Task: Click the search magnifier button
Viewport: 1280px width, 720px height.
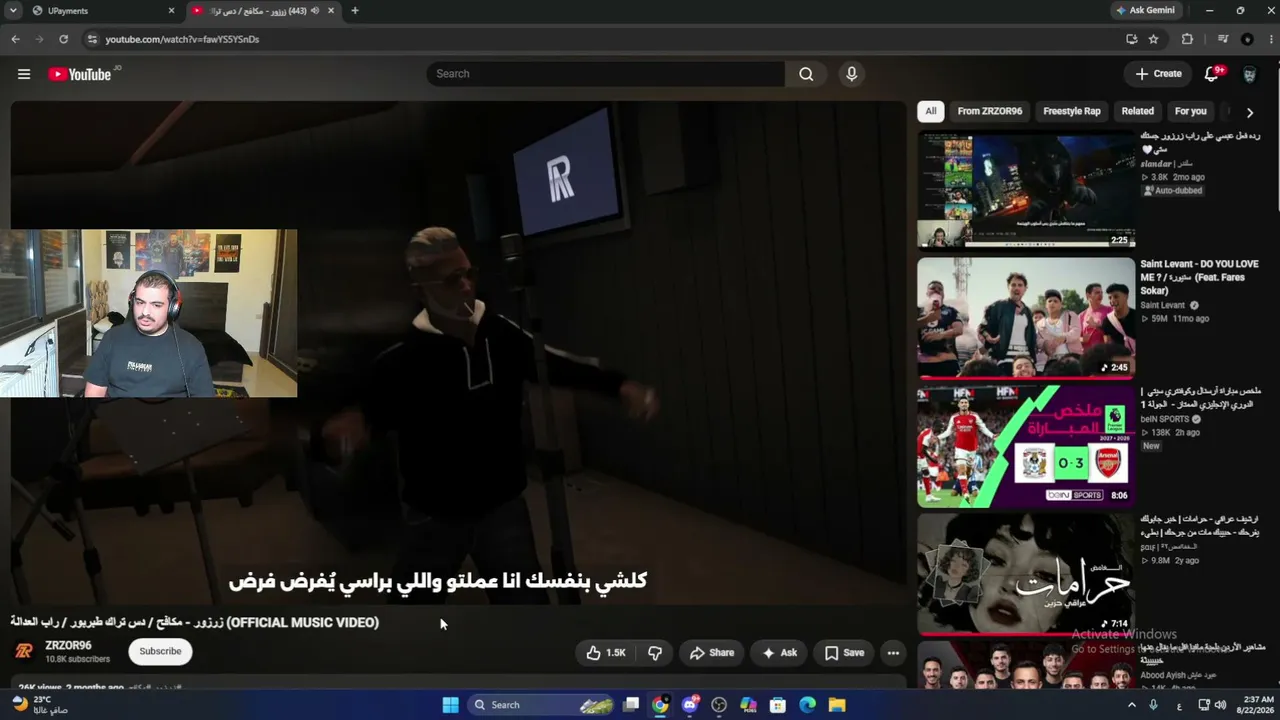Action: pyautogui.click(x=806, y=74)
